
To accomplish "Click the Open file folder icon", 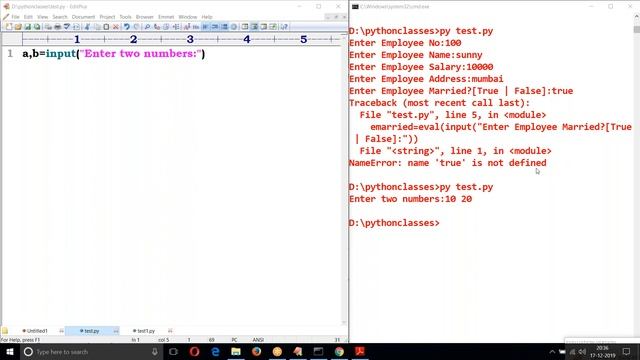I will 18,27.
